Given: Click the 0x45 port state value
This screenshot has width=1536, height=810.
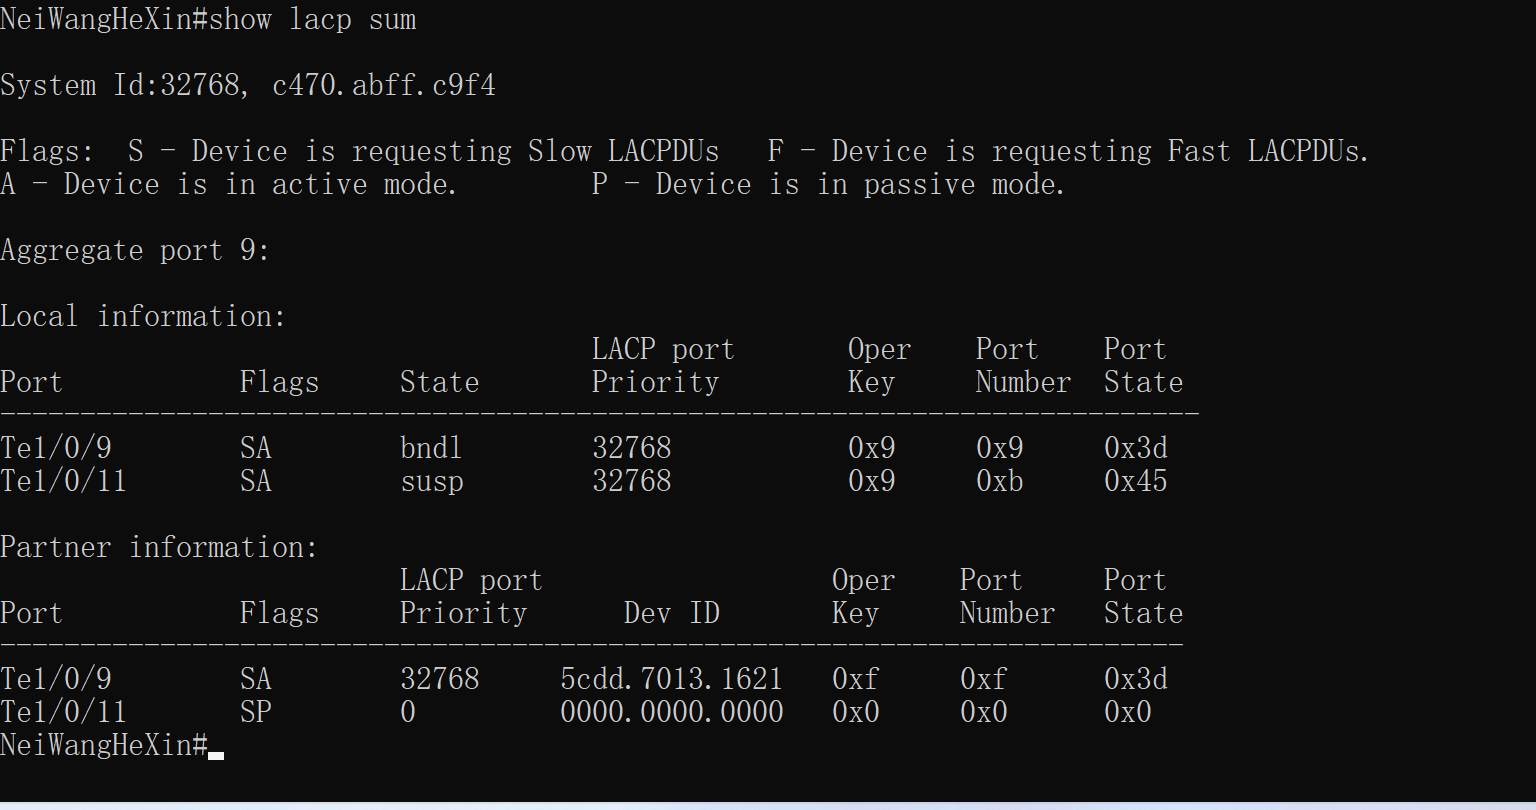Looking at the screenshot, I should click(x=1135, y=482).
